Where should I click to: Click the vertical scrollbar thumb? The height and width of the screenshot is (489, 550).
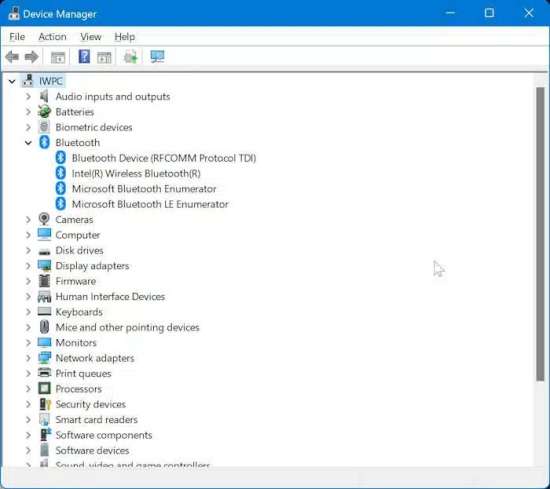[x=540, y=234]
